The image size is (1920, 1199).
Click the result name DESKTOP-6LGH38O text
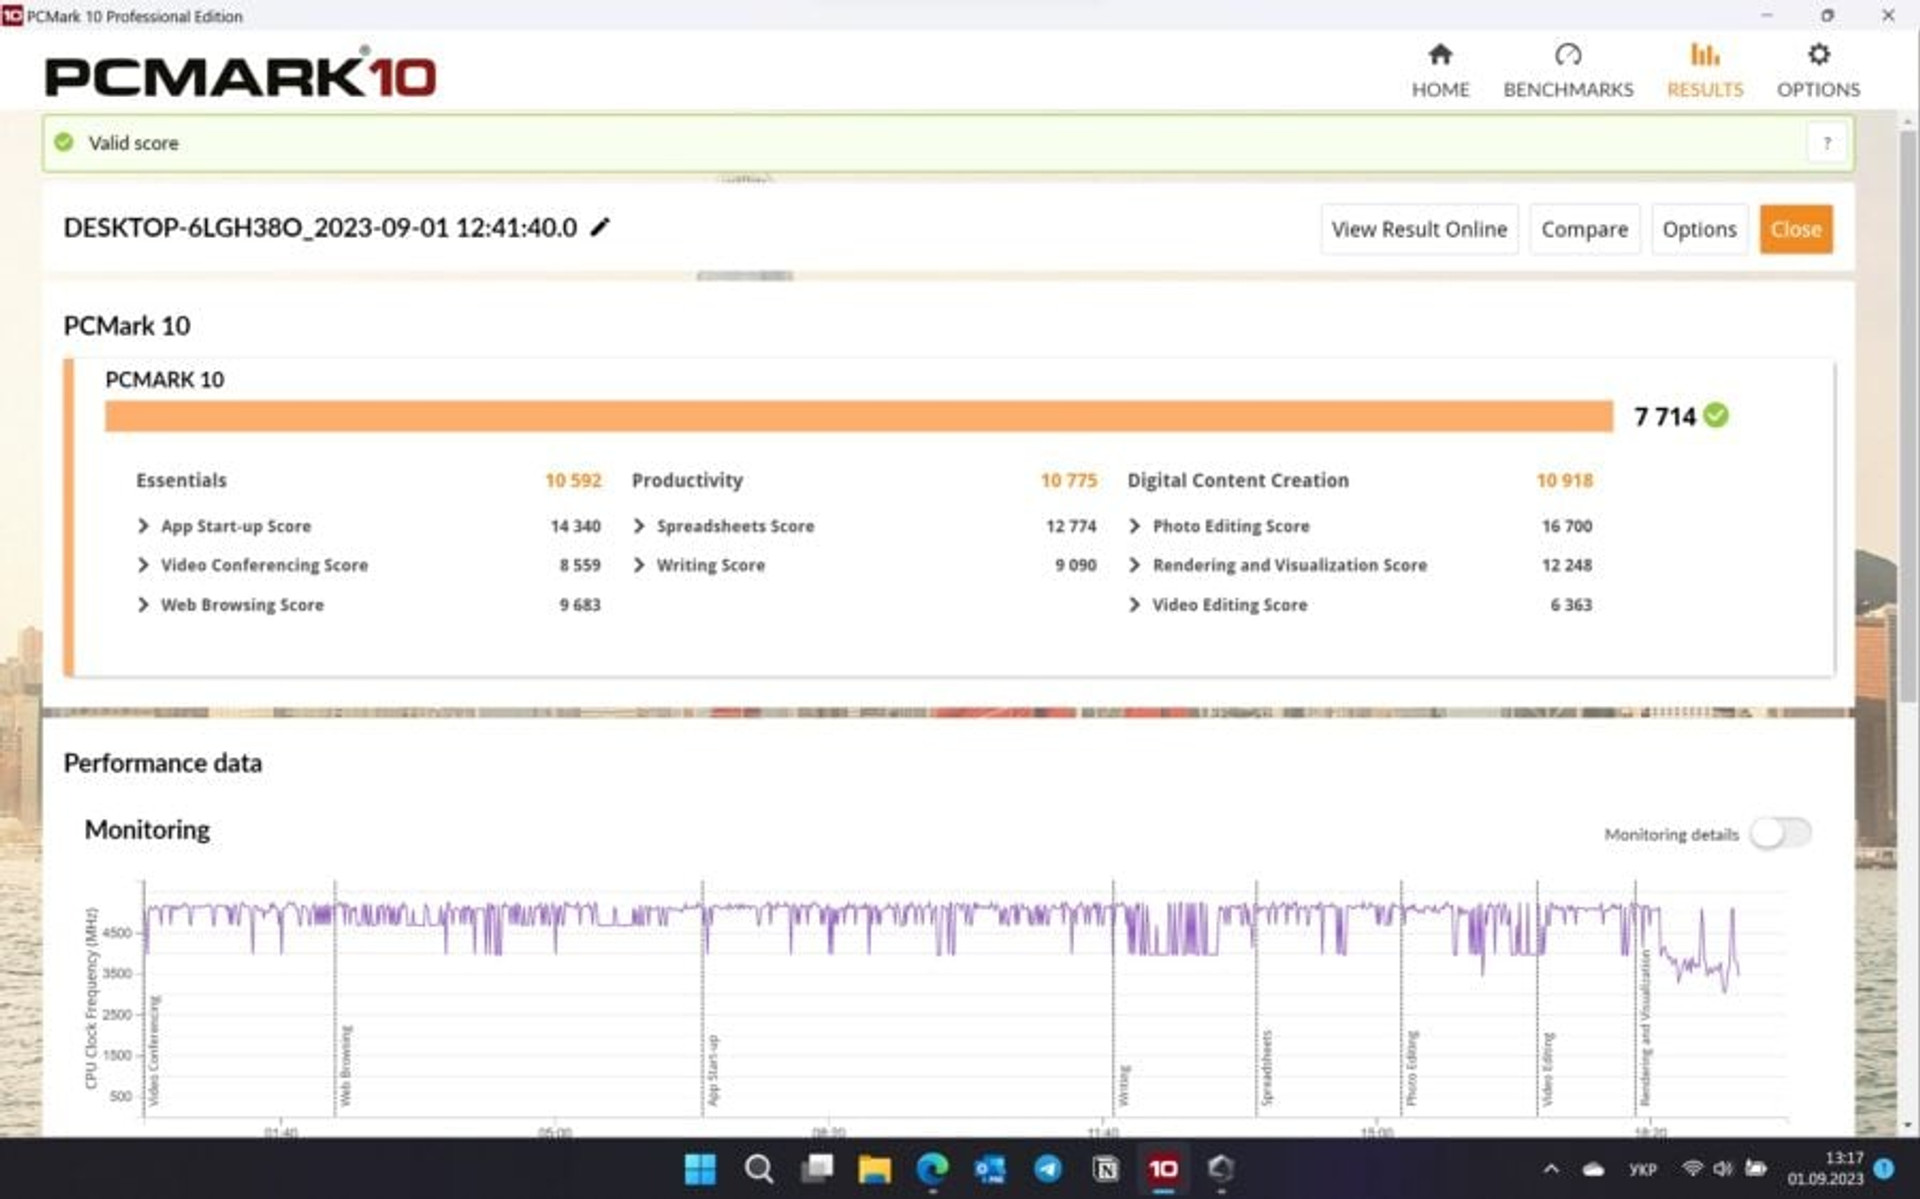pyautogui.click(x=320, y=228)
